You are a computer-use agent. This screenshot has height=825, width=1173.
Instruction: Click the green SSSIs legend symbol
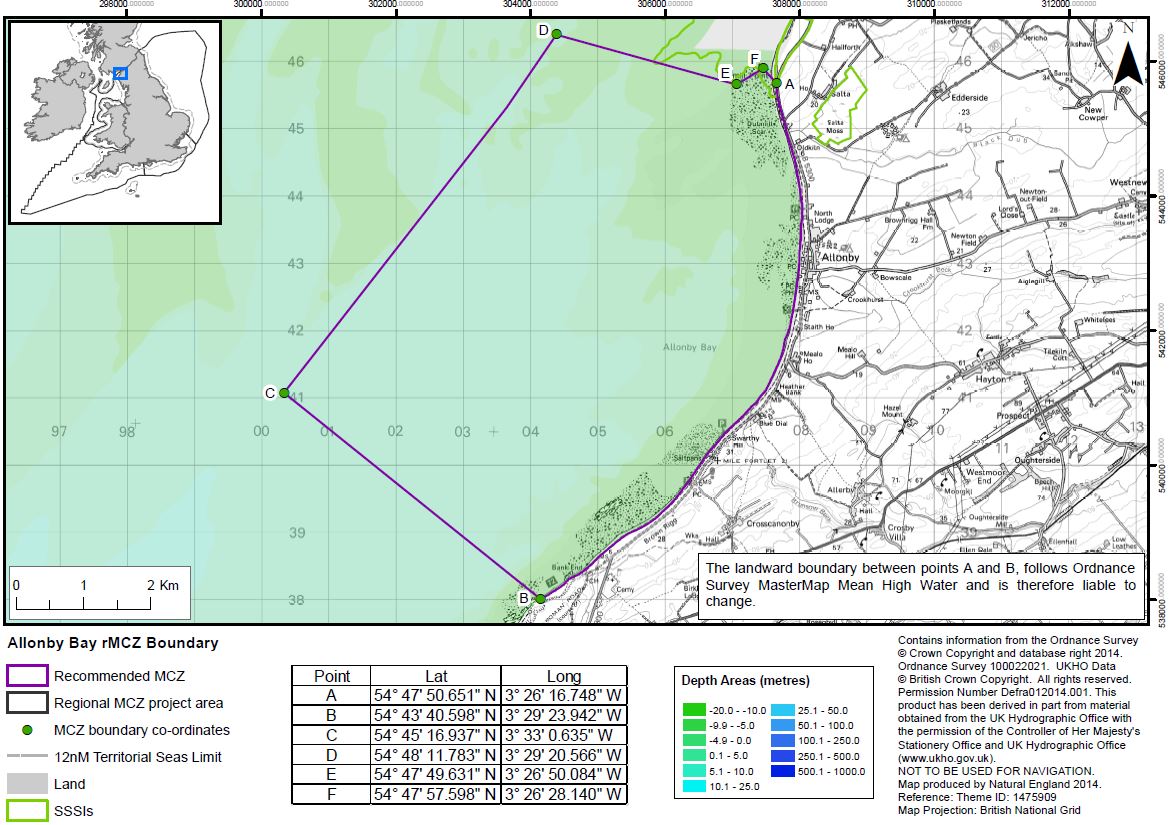click(27, 810)
